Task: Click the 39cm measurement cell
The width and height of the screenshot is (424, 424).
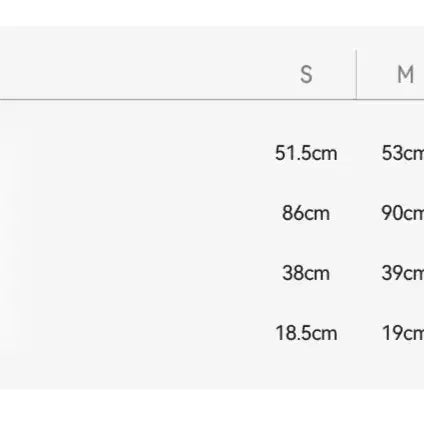Action: [x=403, y=273]
